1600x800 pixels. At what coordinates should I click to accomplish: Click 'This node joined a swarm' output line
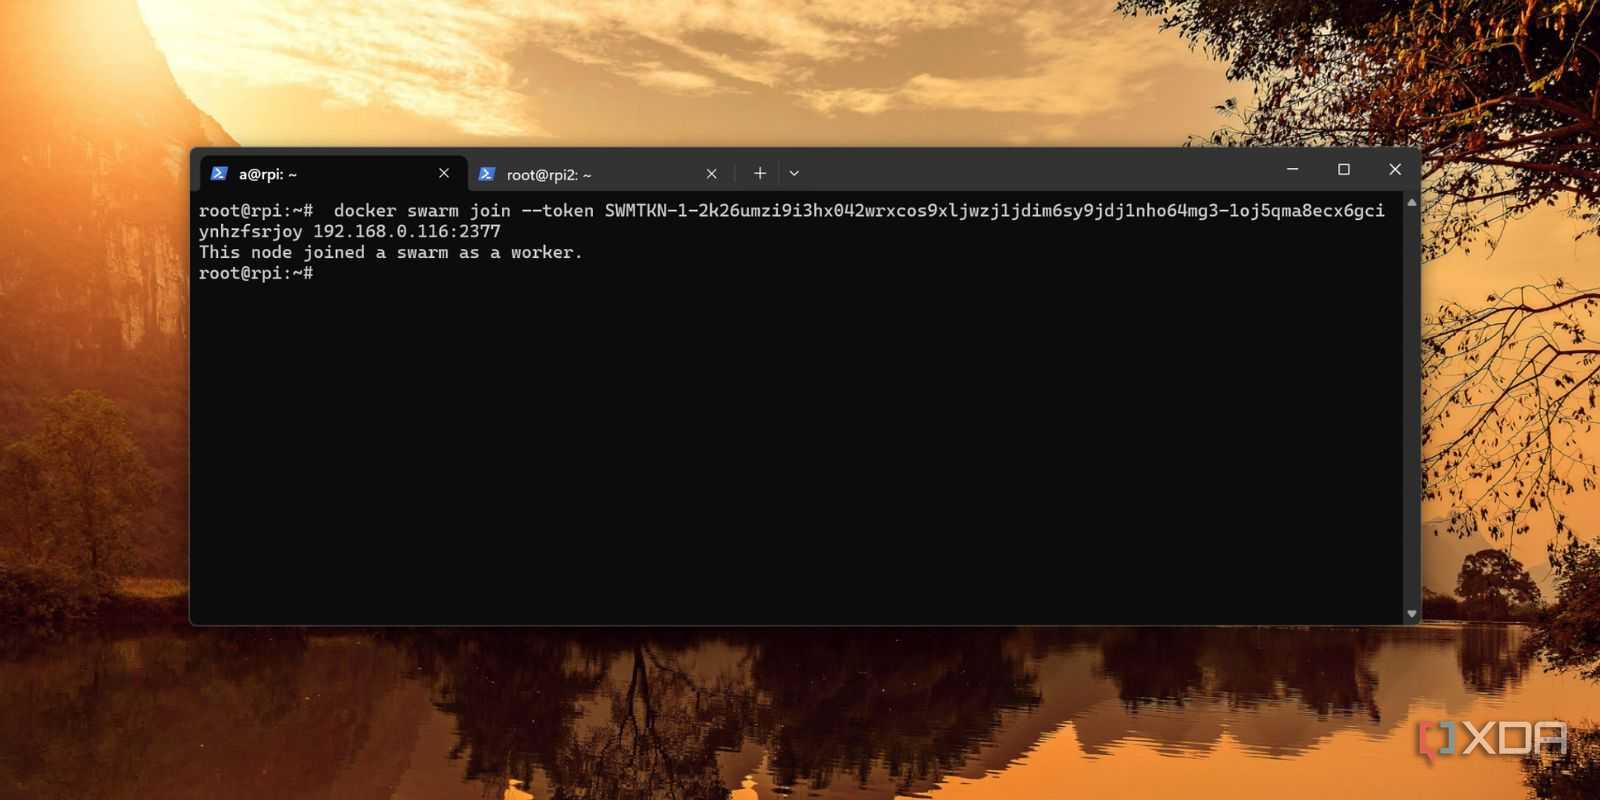point(390,252)
